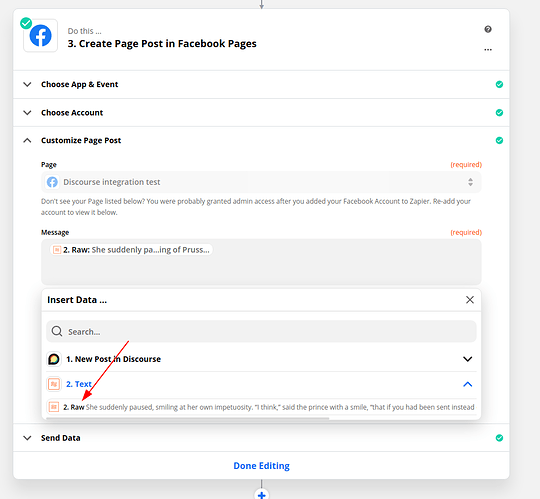This screenshot has width=540, height=499.
Task: Open the three-dot step options menu
Action: click(x=488, y=50)
